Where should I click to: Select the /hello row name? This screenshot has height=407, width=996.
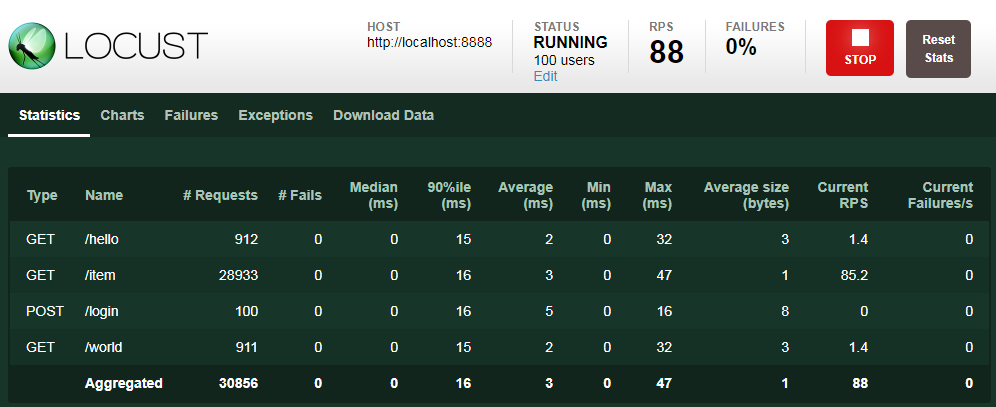coord(102,239)
